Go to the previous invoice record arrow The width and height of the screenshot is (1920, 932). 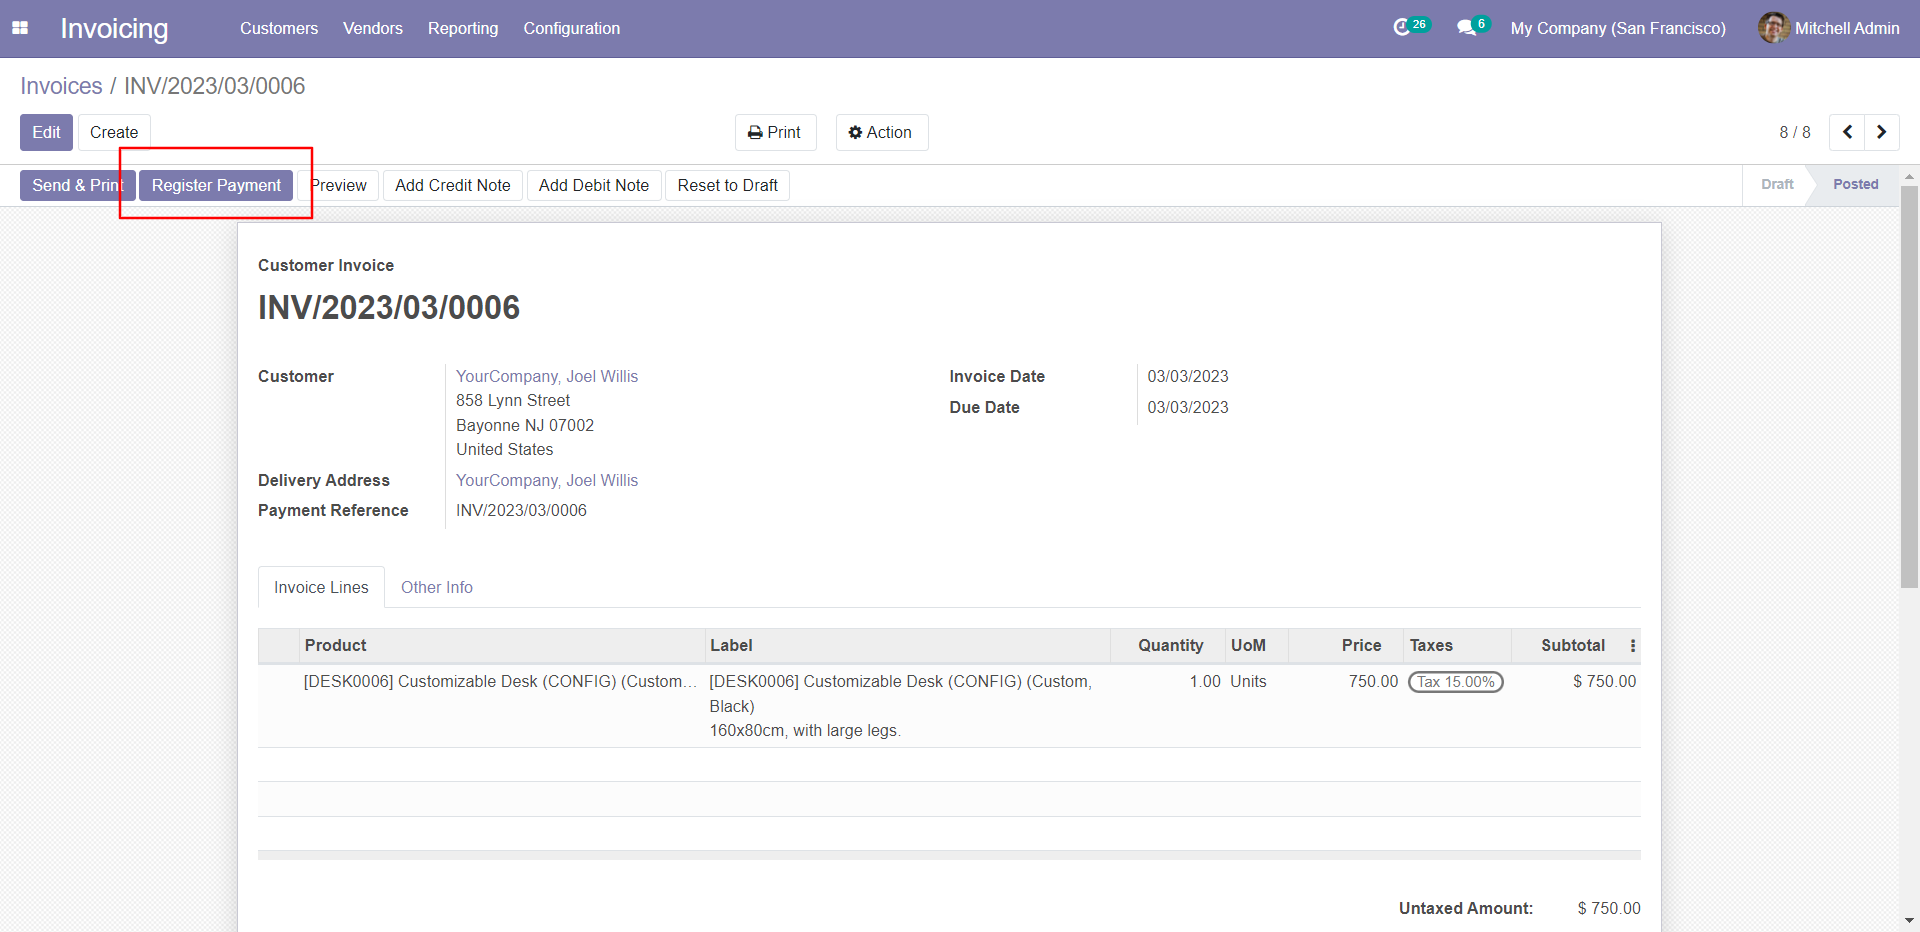(1847, 132)
